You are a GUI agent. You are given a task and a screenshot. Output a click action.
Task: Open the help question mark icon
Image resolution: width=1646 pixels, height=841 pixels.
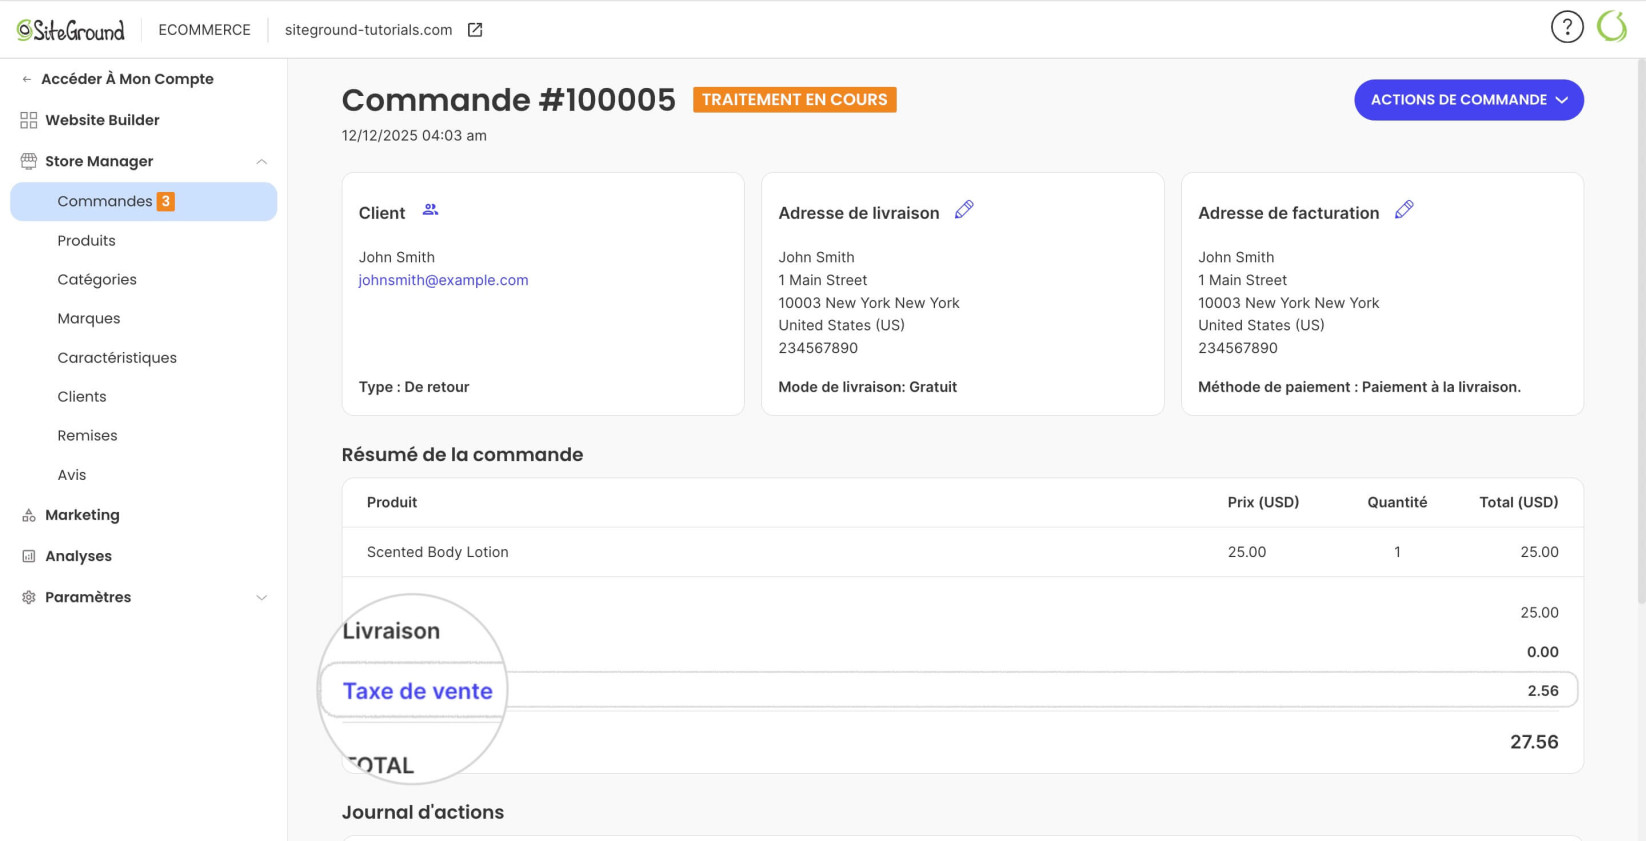coord(1567,27)
